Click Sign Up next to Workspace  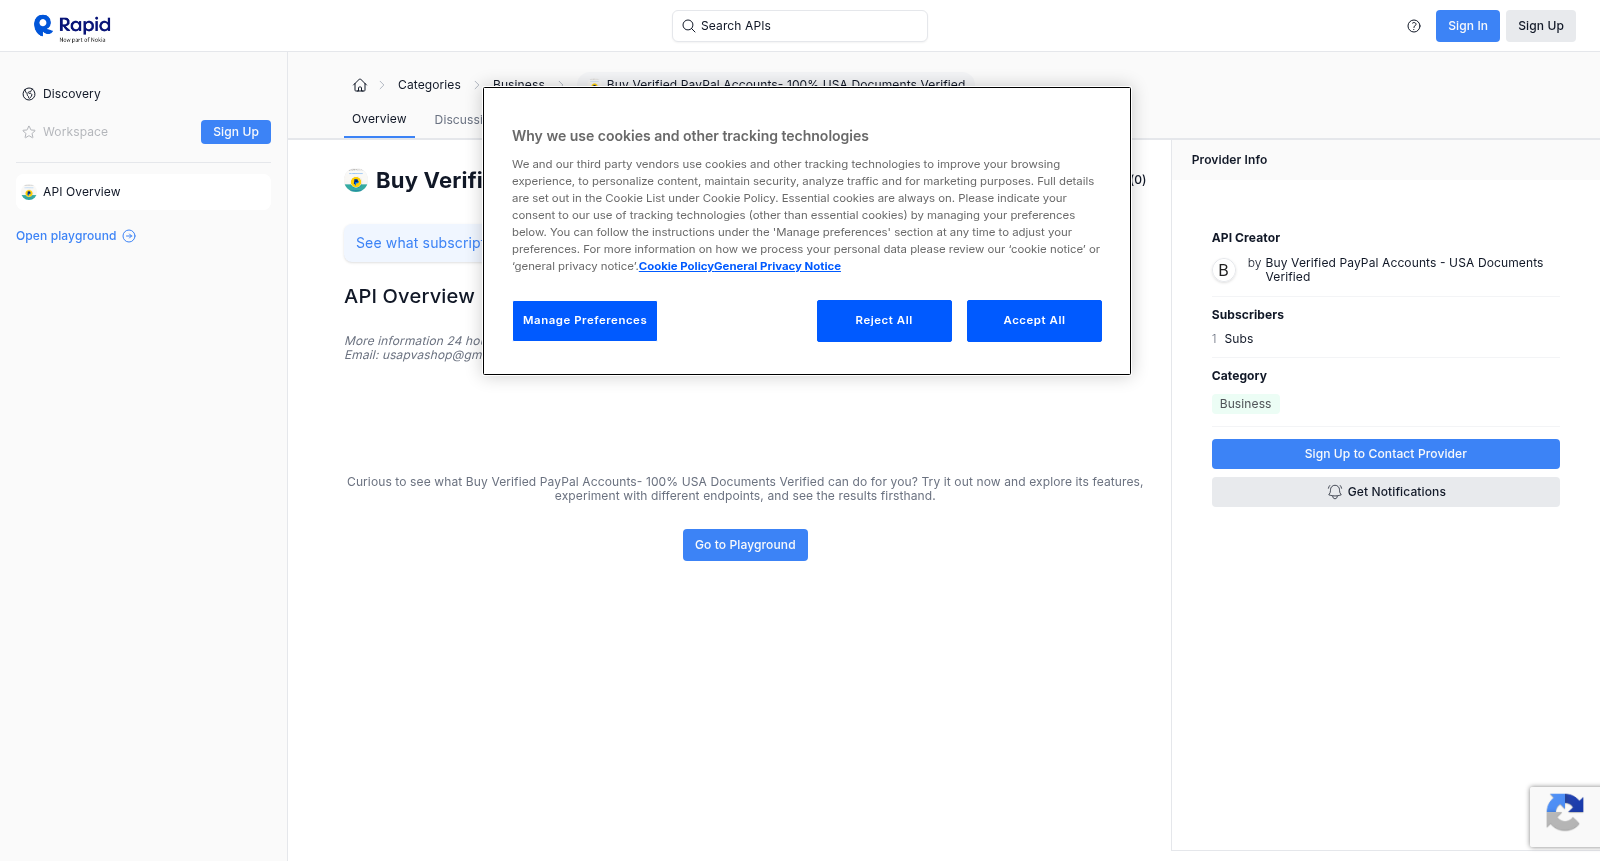tap(236, 132)
